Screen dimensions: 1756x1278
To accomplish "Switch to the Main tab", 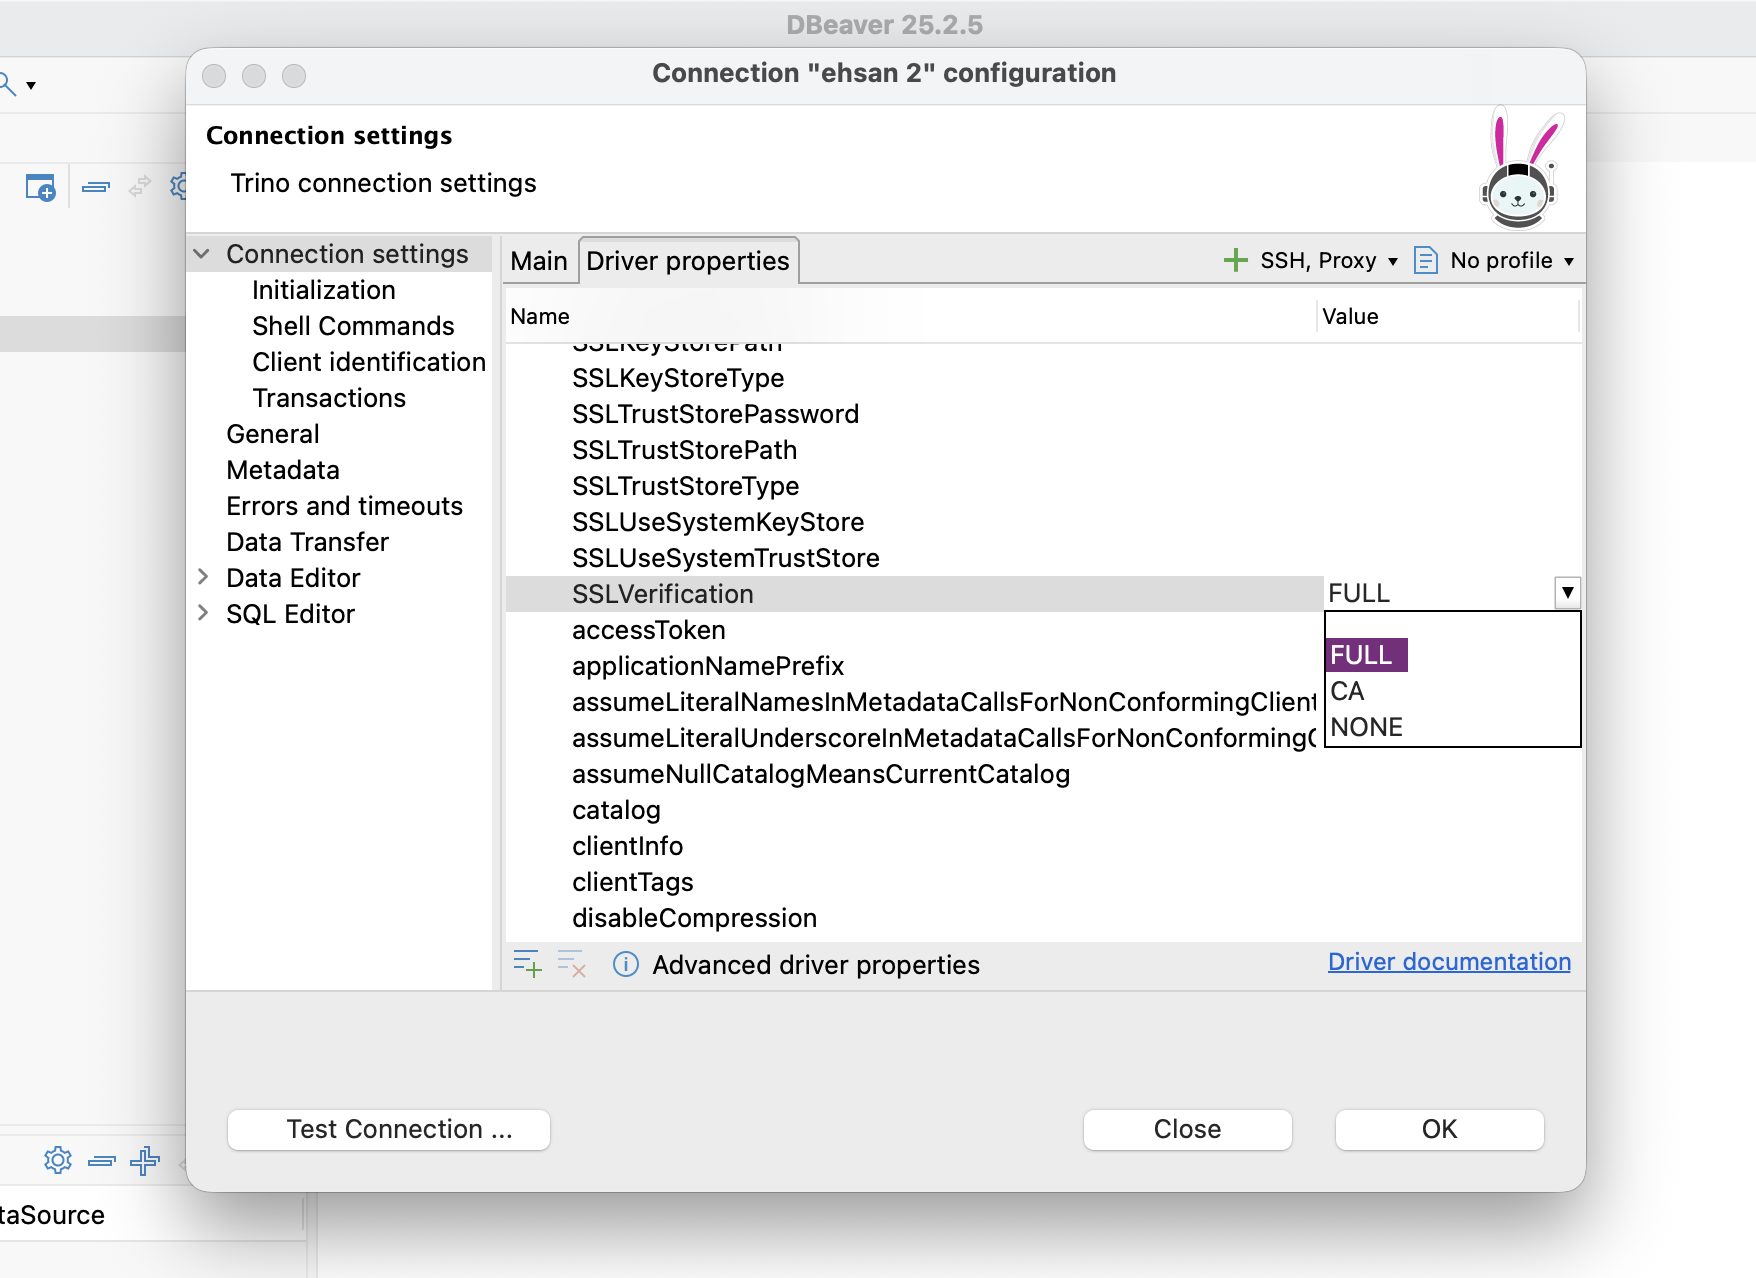I will tap(539, 261).
